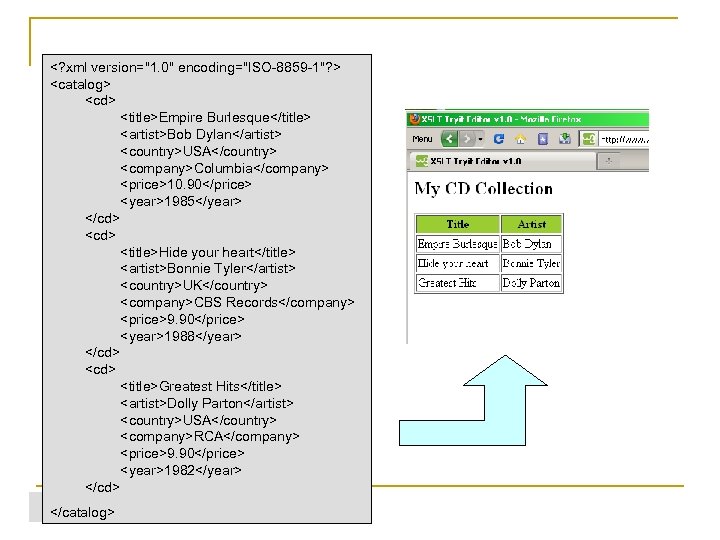Click the title Greatest Hits XML line
This screenshot has height=540, width=720.
click(201, 387)
